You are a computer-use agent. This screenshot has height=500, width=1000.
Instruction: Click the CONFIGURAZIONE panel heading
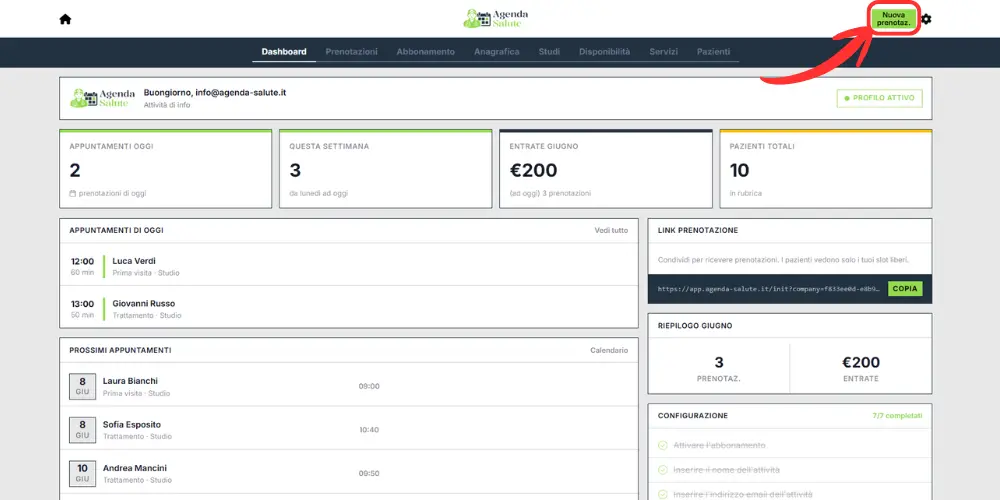pos(693,416)
